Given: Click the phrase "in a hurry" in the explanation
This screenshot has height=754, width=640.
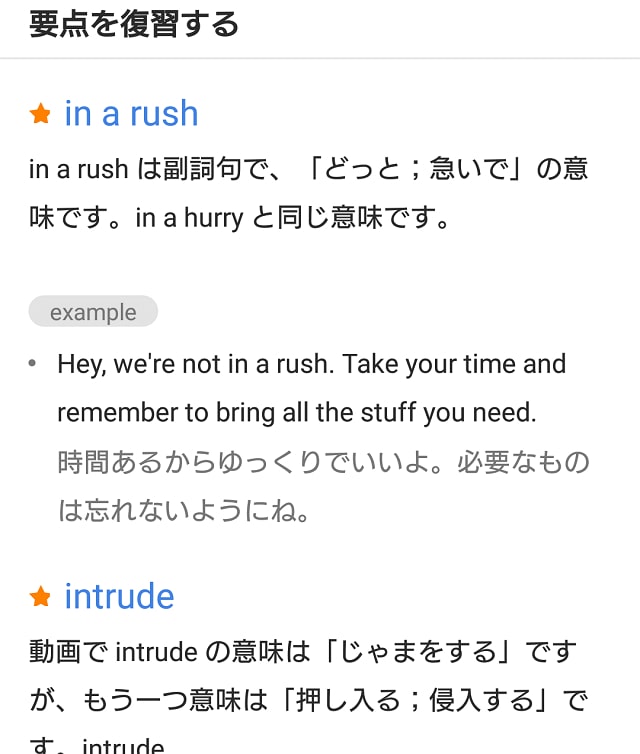Looking at the screenshot, I should pyautogui.click(x=190, y=218).
